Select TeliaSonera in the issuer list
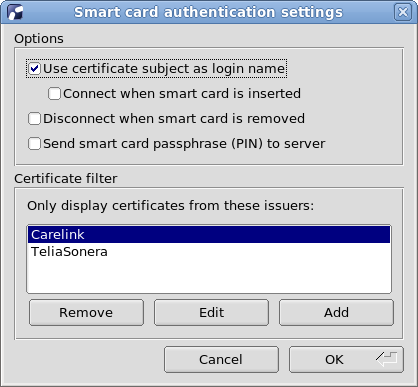This screenshot has height=387, width=418. click(x=209, y=252)
